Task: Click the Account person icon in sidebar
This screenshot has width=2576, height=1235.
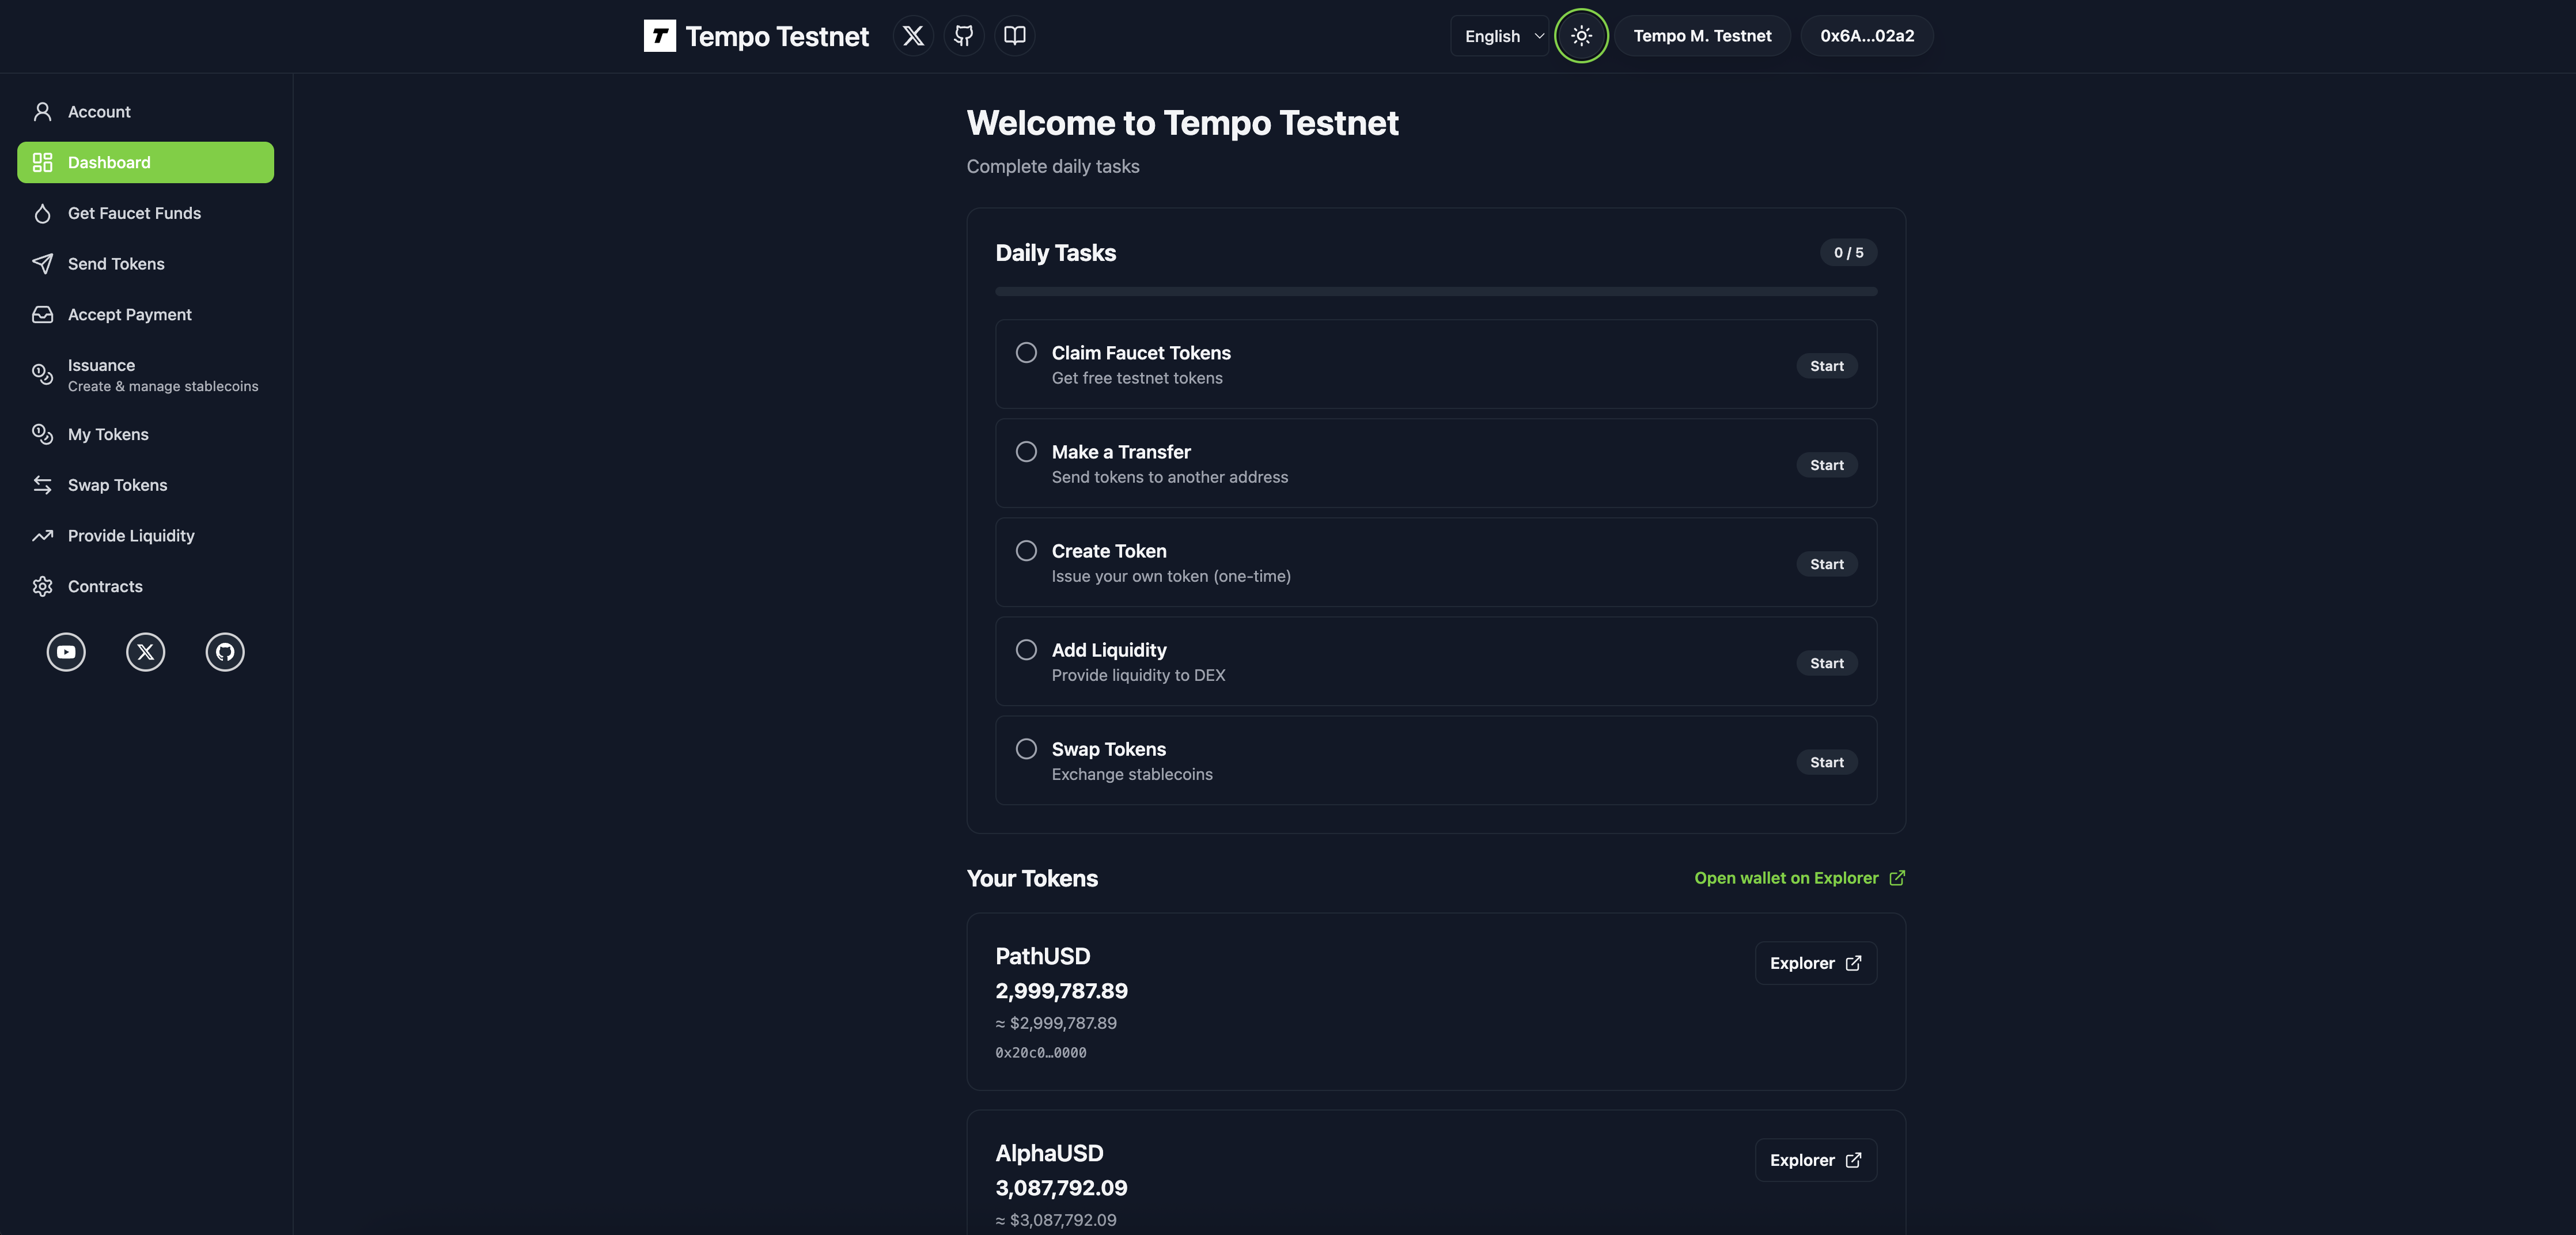Action: tap(42, 112)
